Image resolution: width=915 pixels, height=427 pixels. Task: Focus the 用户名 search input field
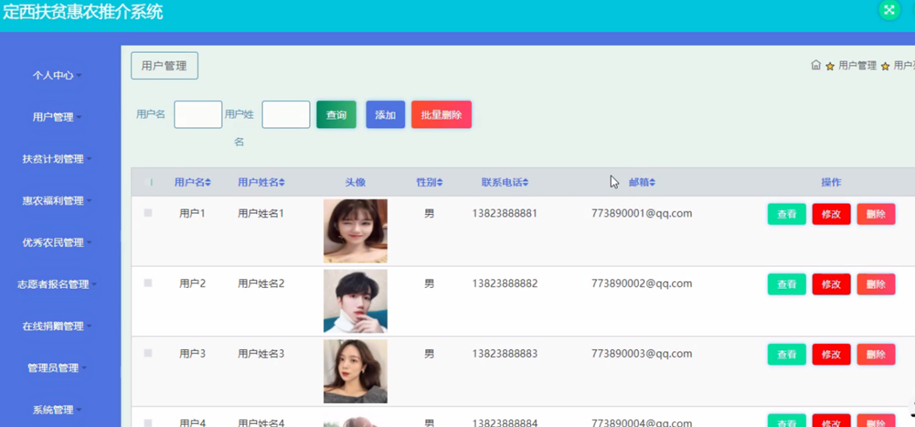(x=198, y=114)
